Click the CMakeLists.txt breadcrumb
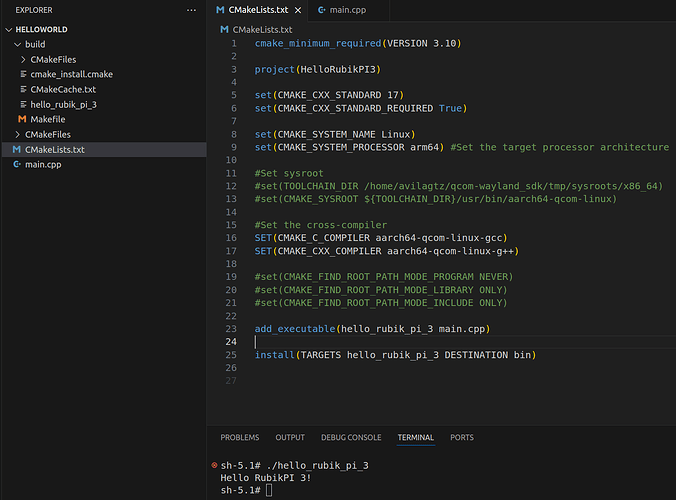The height and width of the screenshot is (500, 676). [x=262, y=30]
